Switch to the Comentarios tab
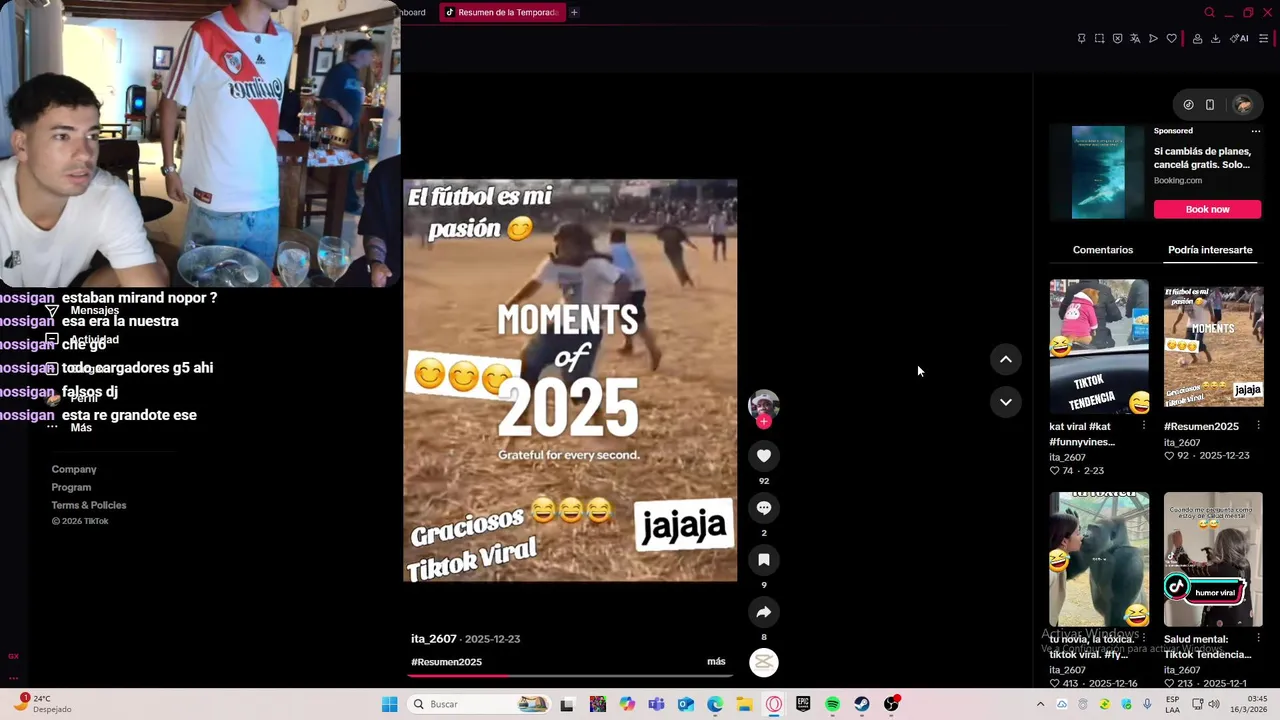 pyautogui.click(x=1103, y=250)
